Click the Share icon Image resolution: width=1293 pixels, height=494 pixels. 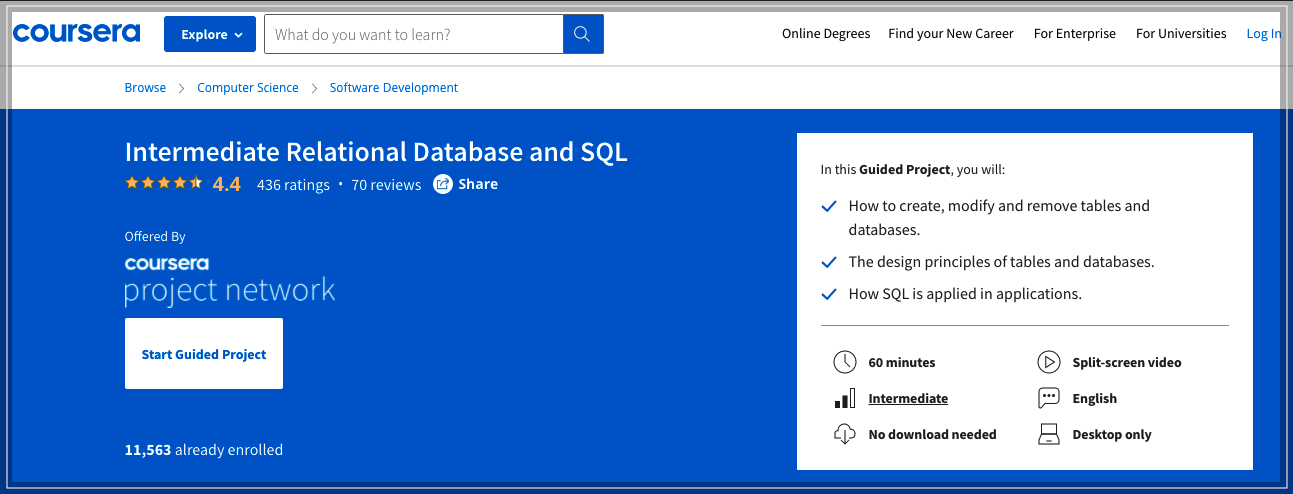tap(443, 184)
